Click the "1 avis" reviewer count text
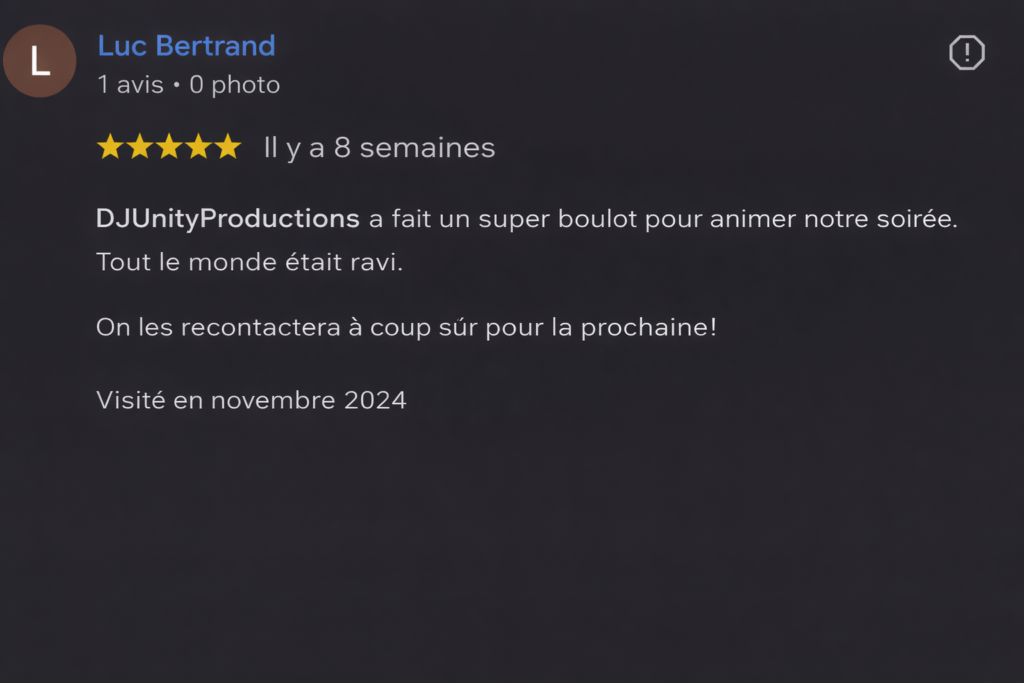Viewport: 1024px width, 683px height. tap(130, 85)
